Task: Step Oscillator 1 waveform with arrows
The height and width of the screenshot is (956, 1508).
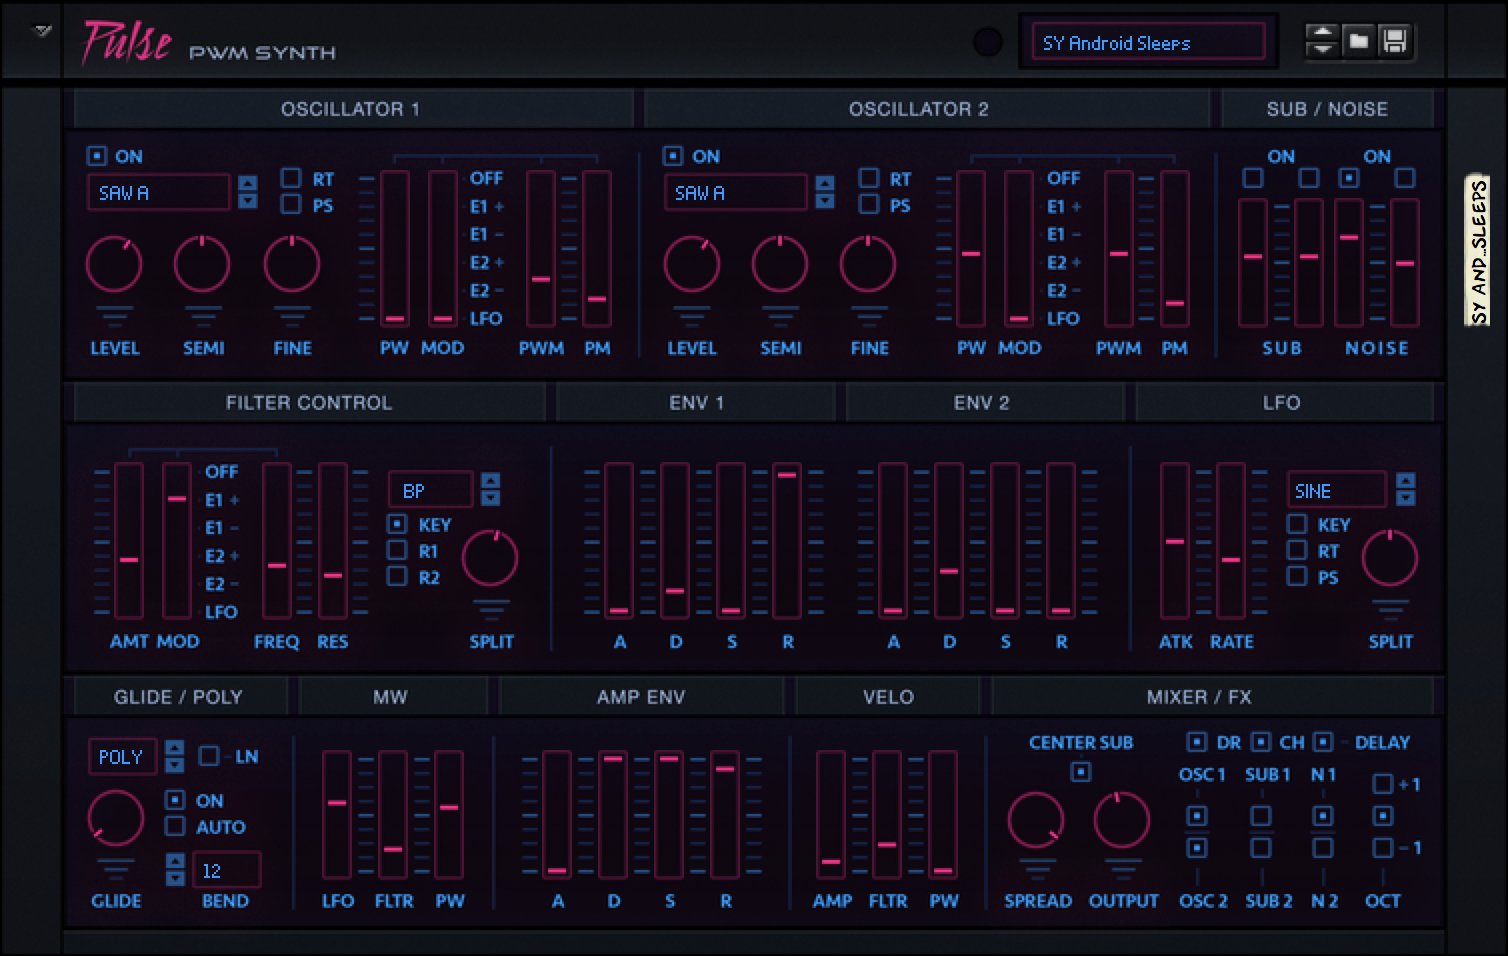Action: [x=248, y=192]
